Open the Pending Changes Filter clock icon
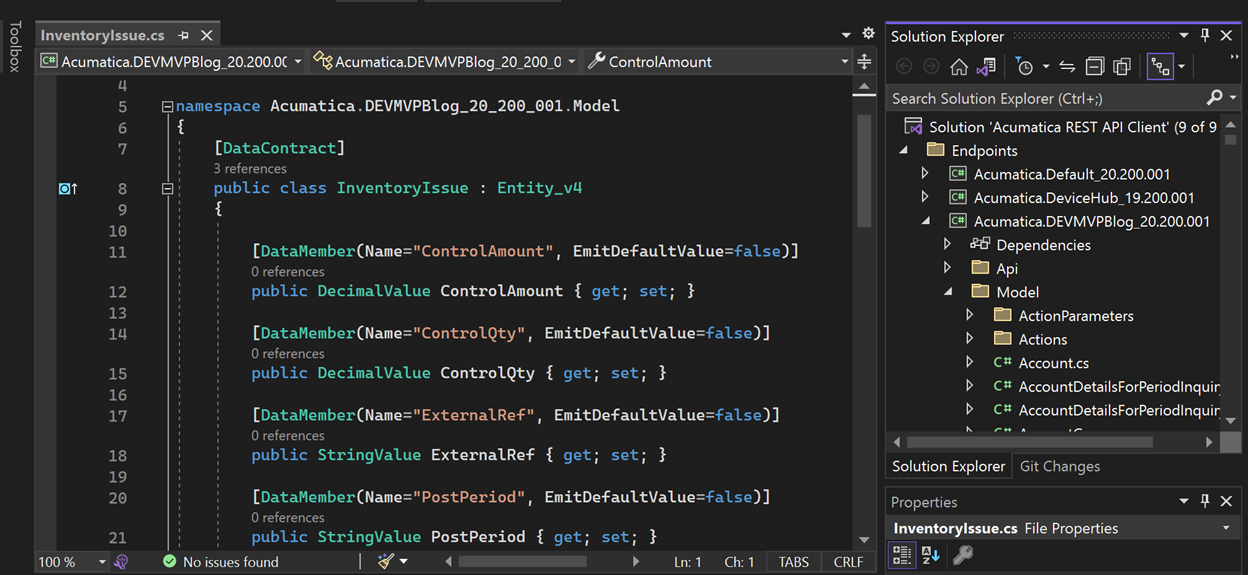Screen dimensions: 1248x575 (1024, 67)
